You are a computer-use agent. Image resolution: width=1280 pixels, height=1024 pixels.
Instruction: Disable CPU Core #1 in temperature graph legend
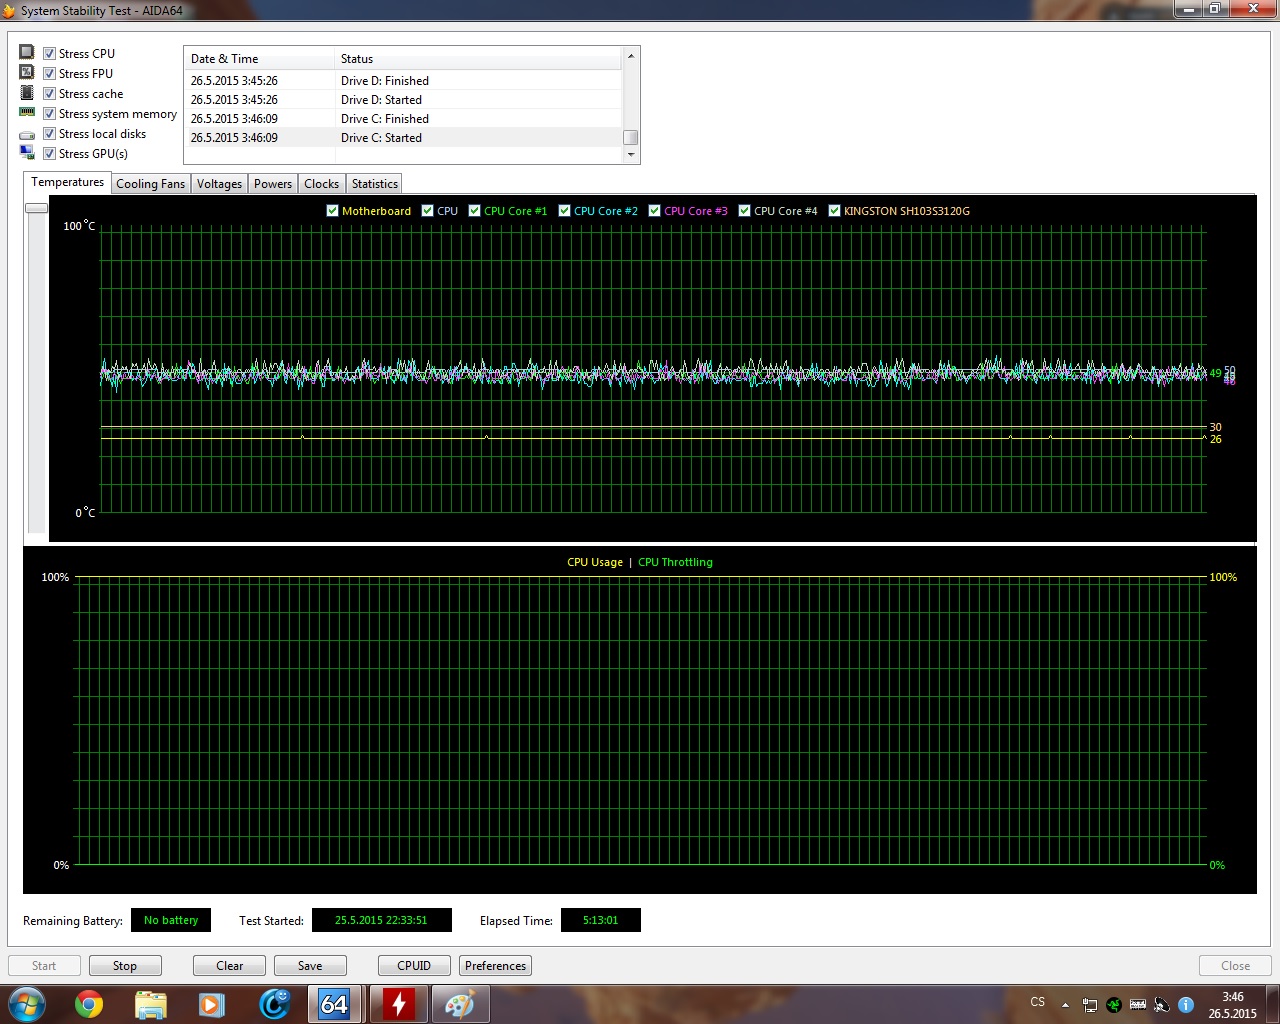tap(475, 211)
